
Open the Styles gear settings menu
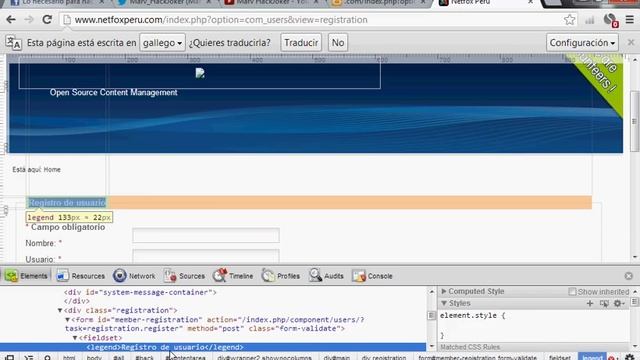click(619, 303)
